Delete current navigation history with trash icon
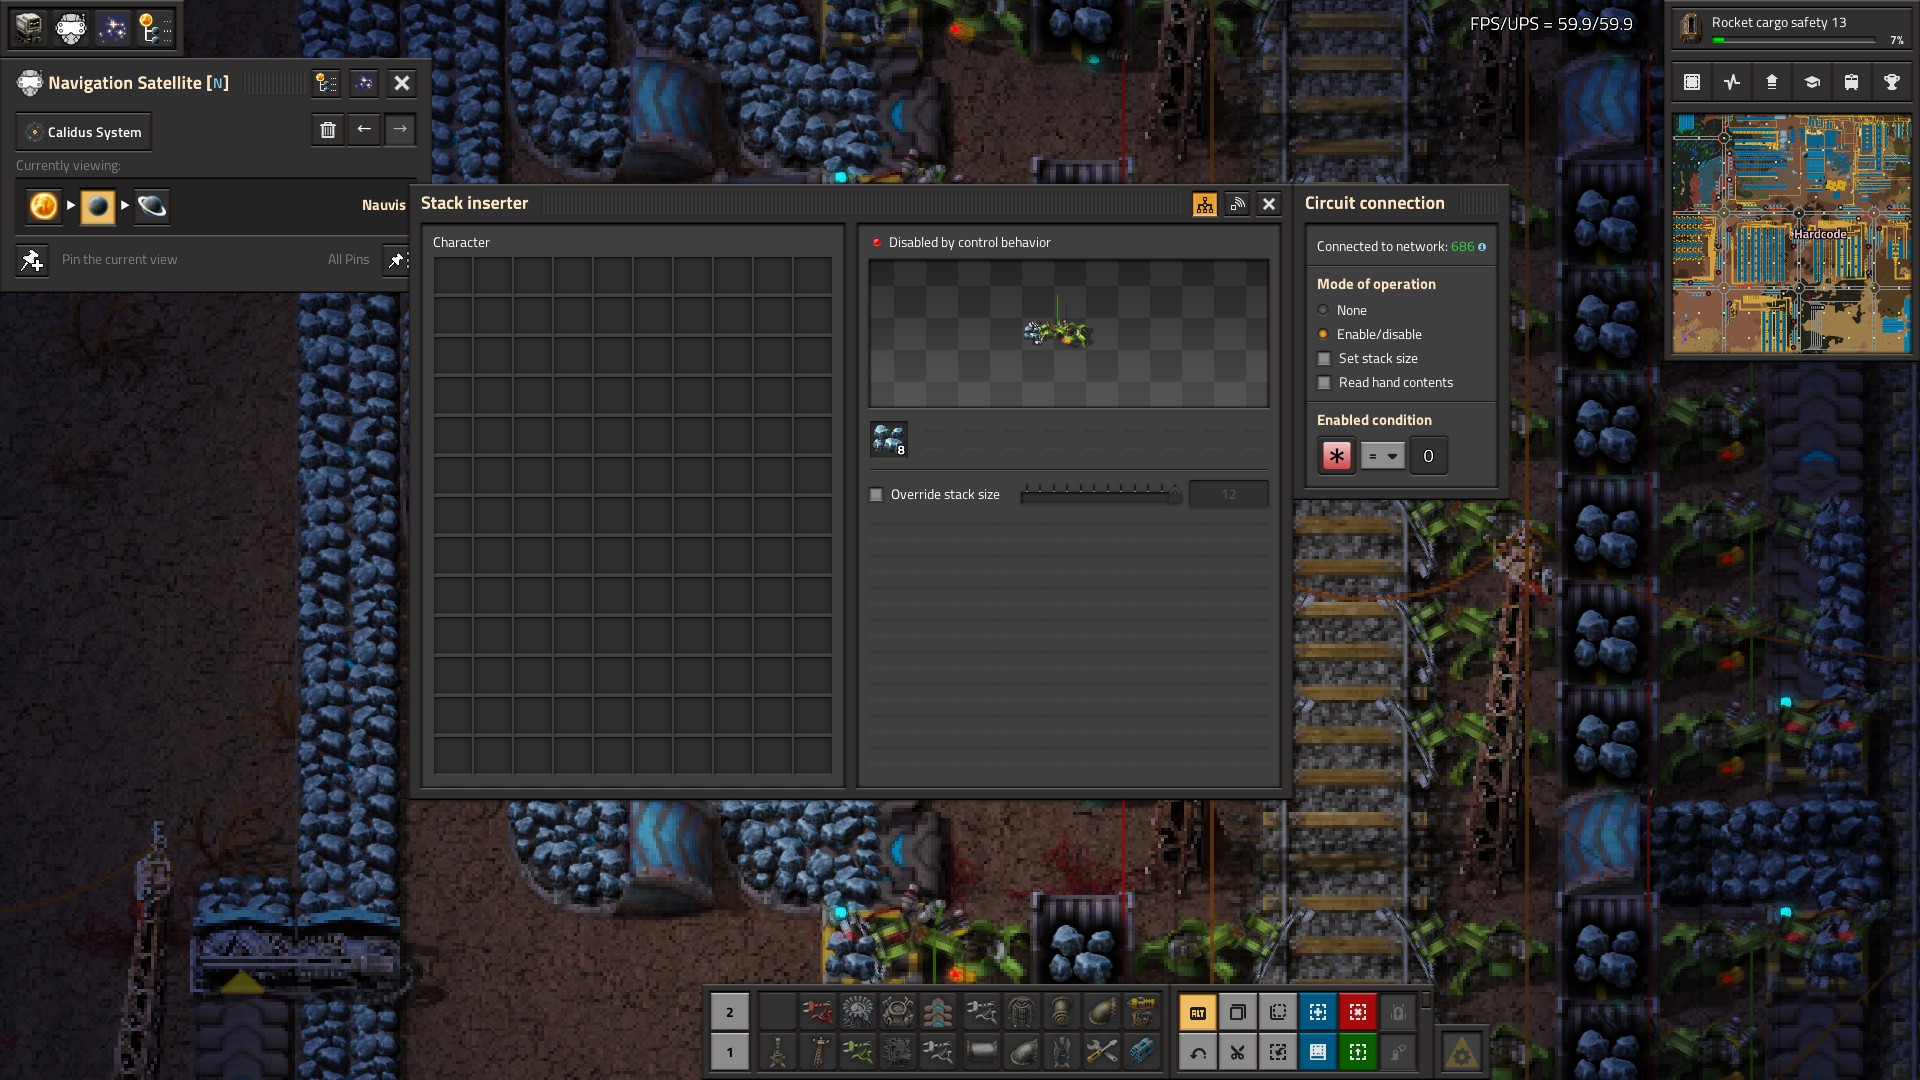Image resolution: width=1920 pixels, height=1080 pixels. pos(328,130)
